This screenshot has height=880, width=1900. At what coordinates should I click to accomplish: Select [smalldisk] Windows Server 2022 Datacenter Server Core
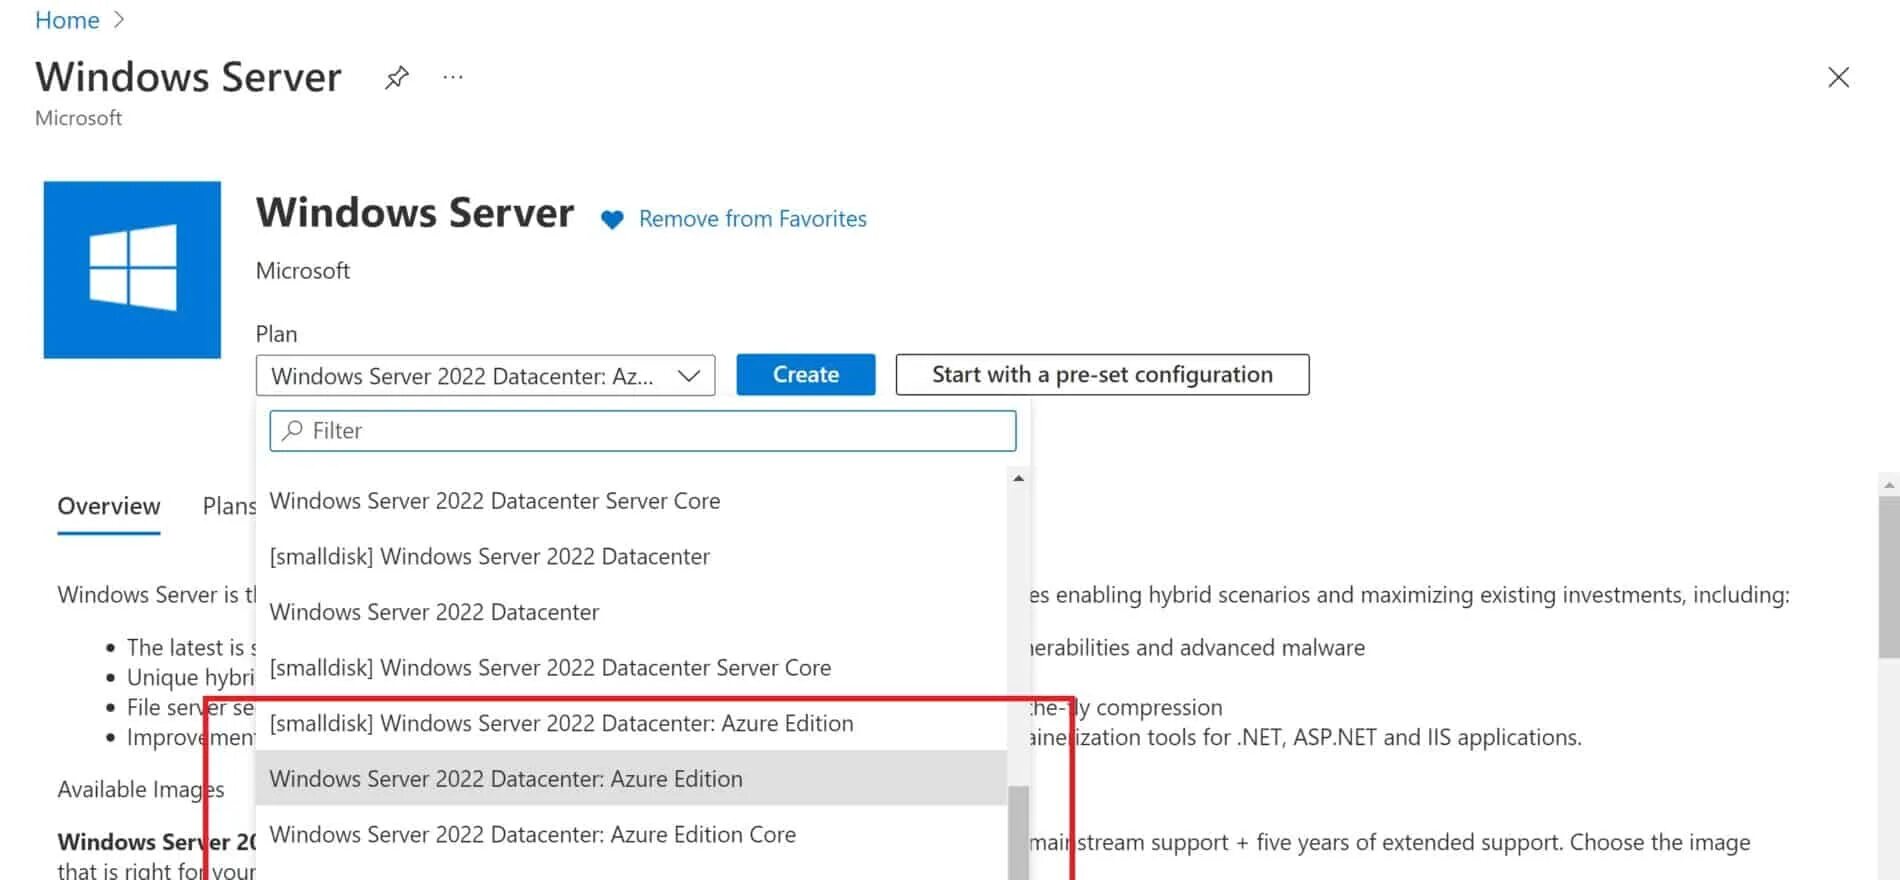coord(630,667)
